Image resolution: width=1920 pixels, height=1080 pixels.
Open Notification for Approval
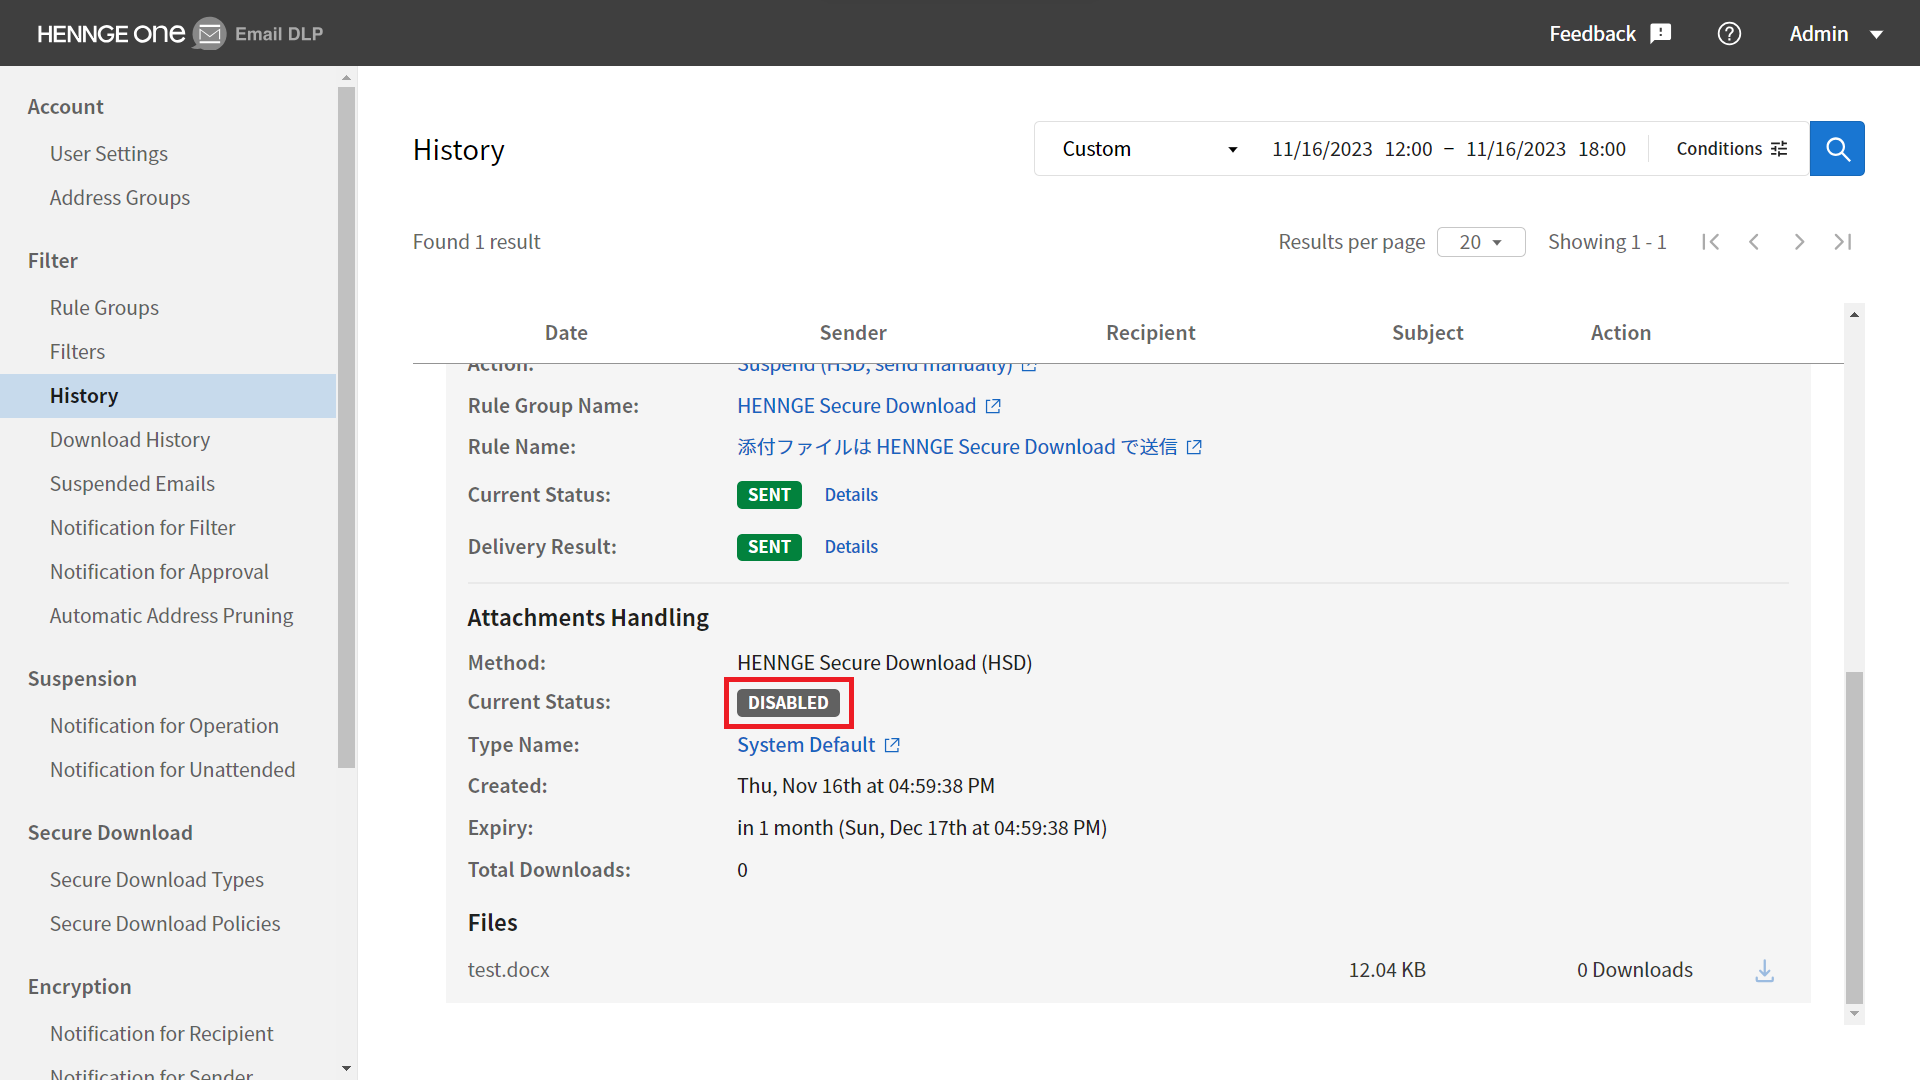point(159,572)
